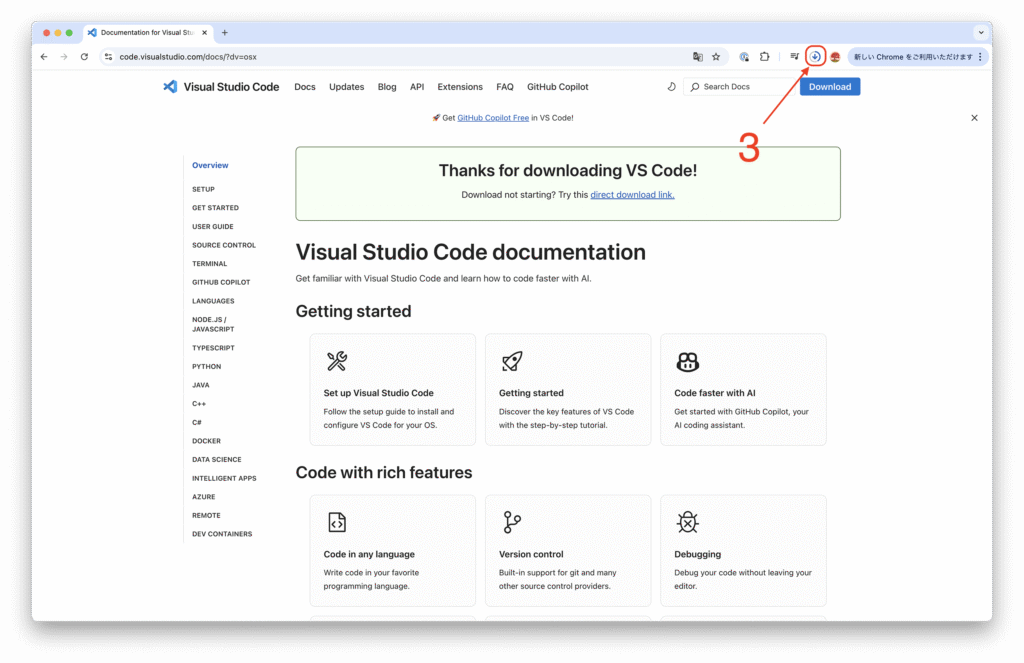Image resolution: width=1024 pixels, height=663 pixels.
Task: Go back with the browser back arrow
Action: (44, 57)
